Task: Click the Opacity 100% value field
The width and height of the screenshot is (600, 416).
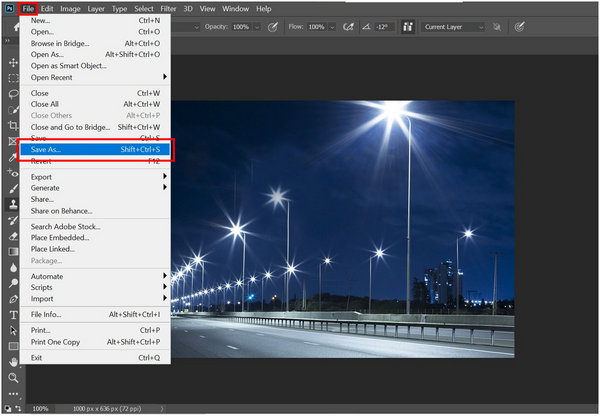Action: (241, 27)
